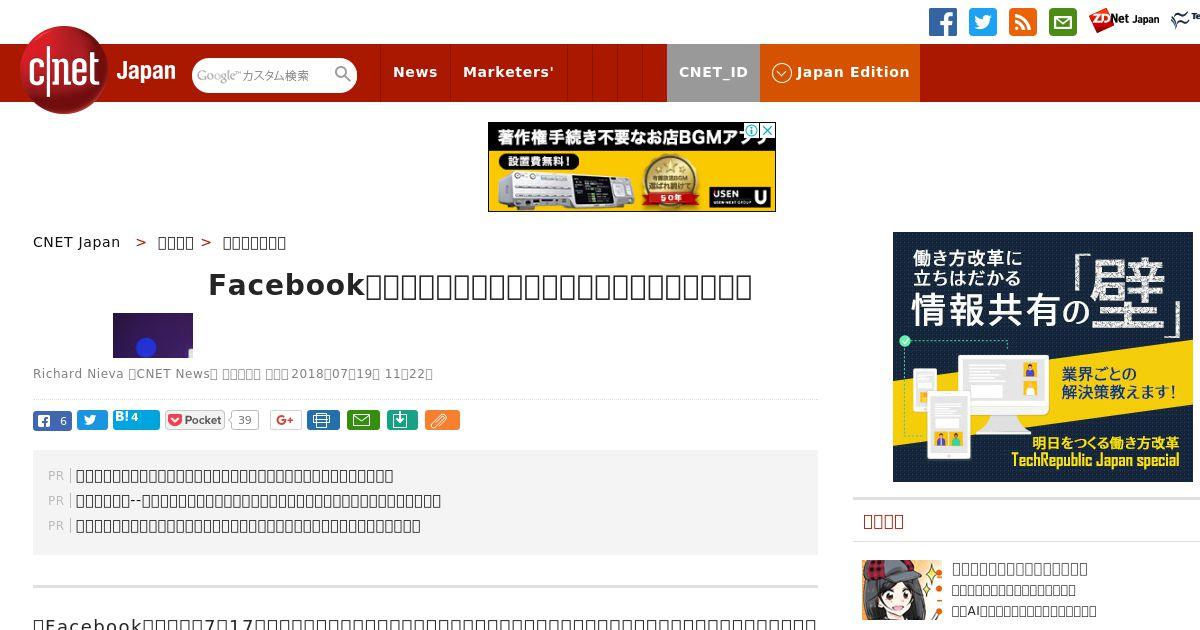
Task: Click author name Richard Nieva
Action: 77,374
